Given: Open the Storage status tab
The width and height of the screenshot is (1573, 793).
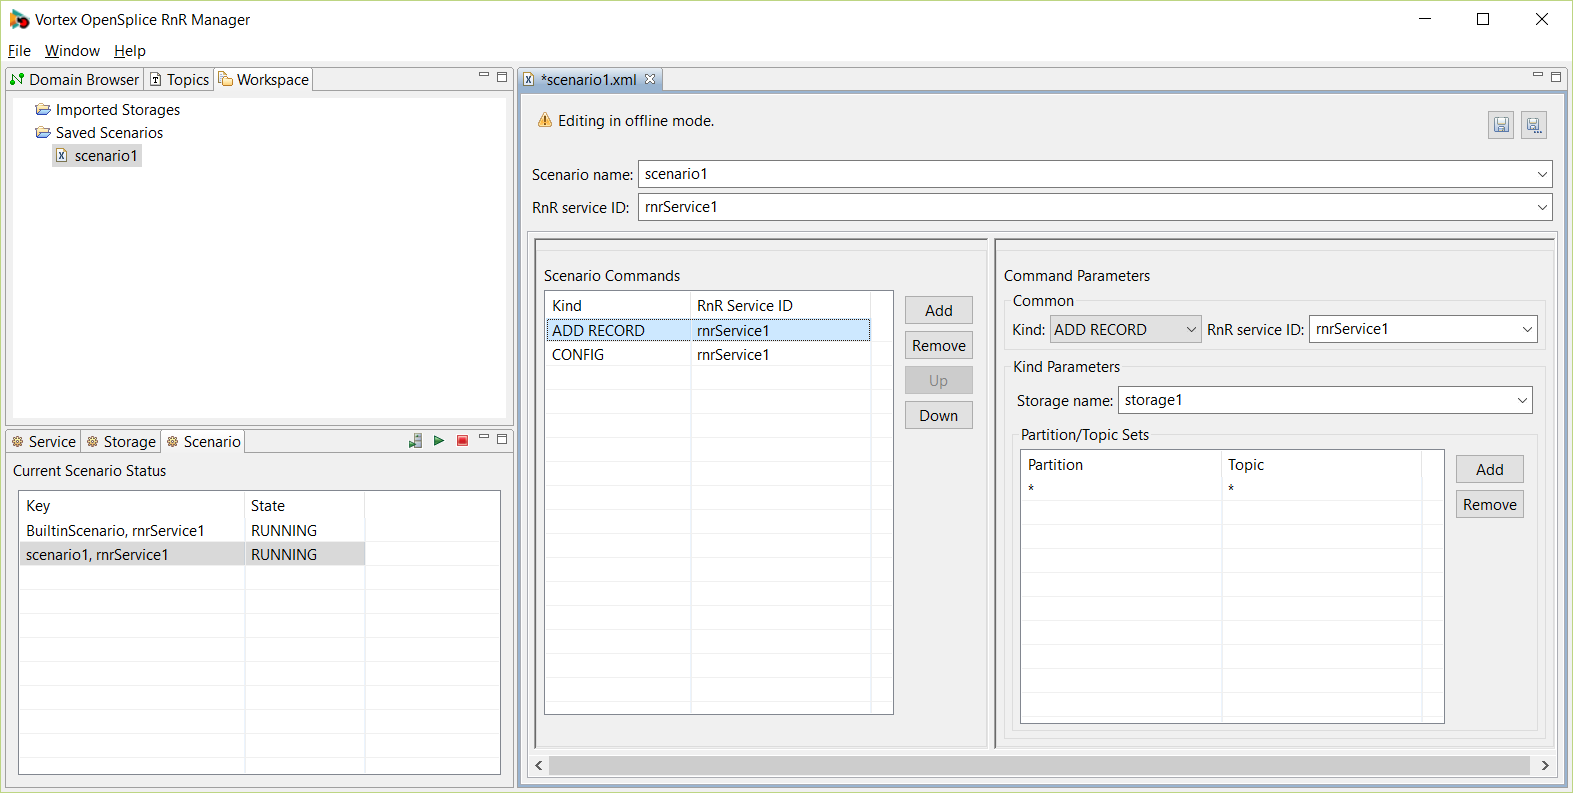Looking at the screenshot, I should (x=121, y=441).
